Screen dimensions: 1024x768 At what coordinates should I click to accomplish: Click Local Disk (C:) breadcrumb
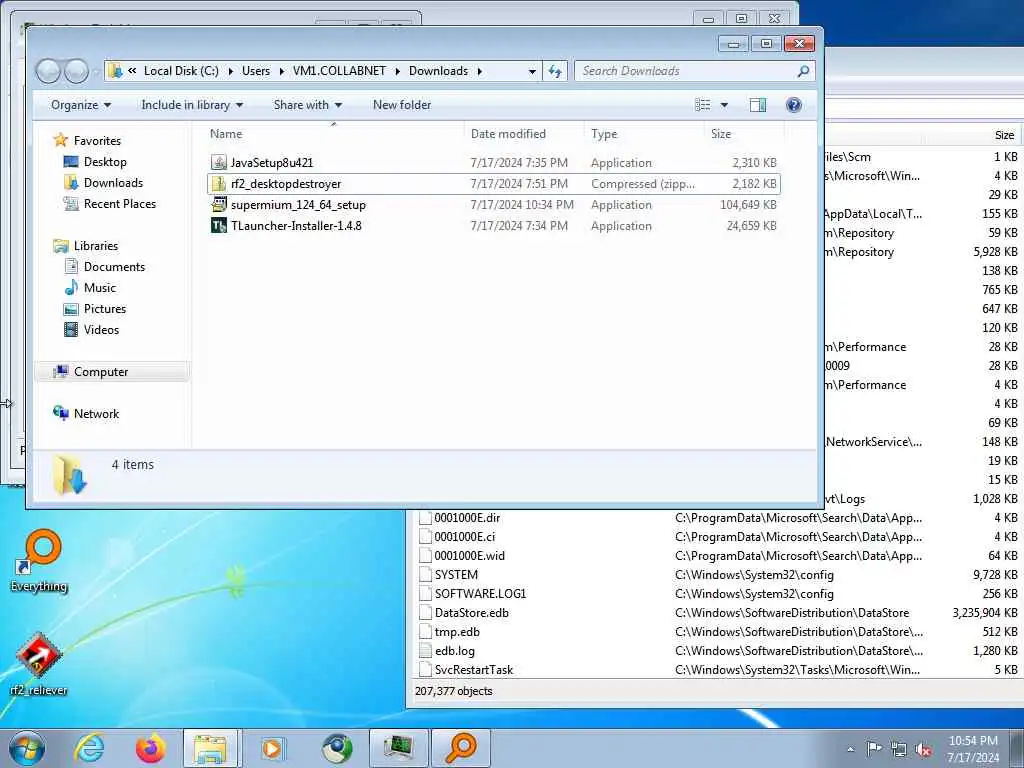click(181, 71)
